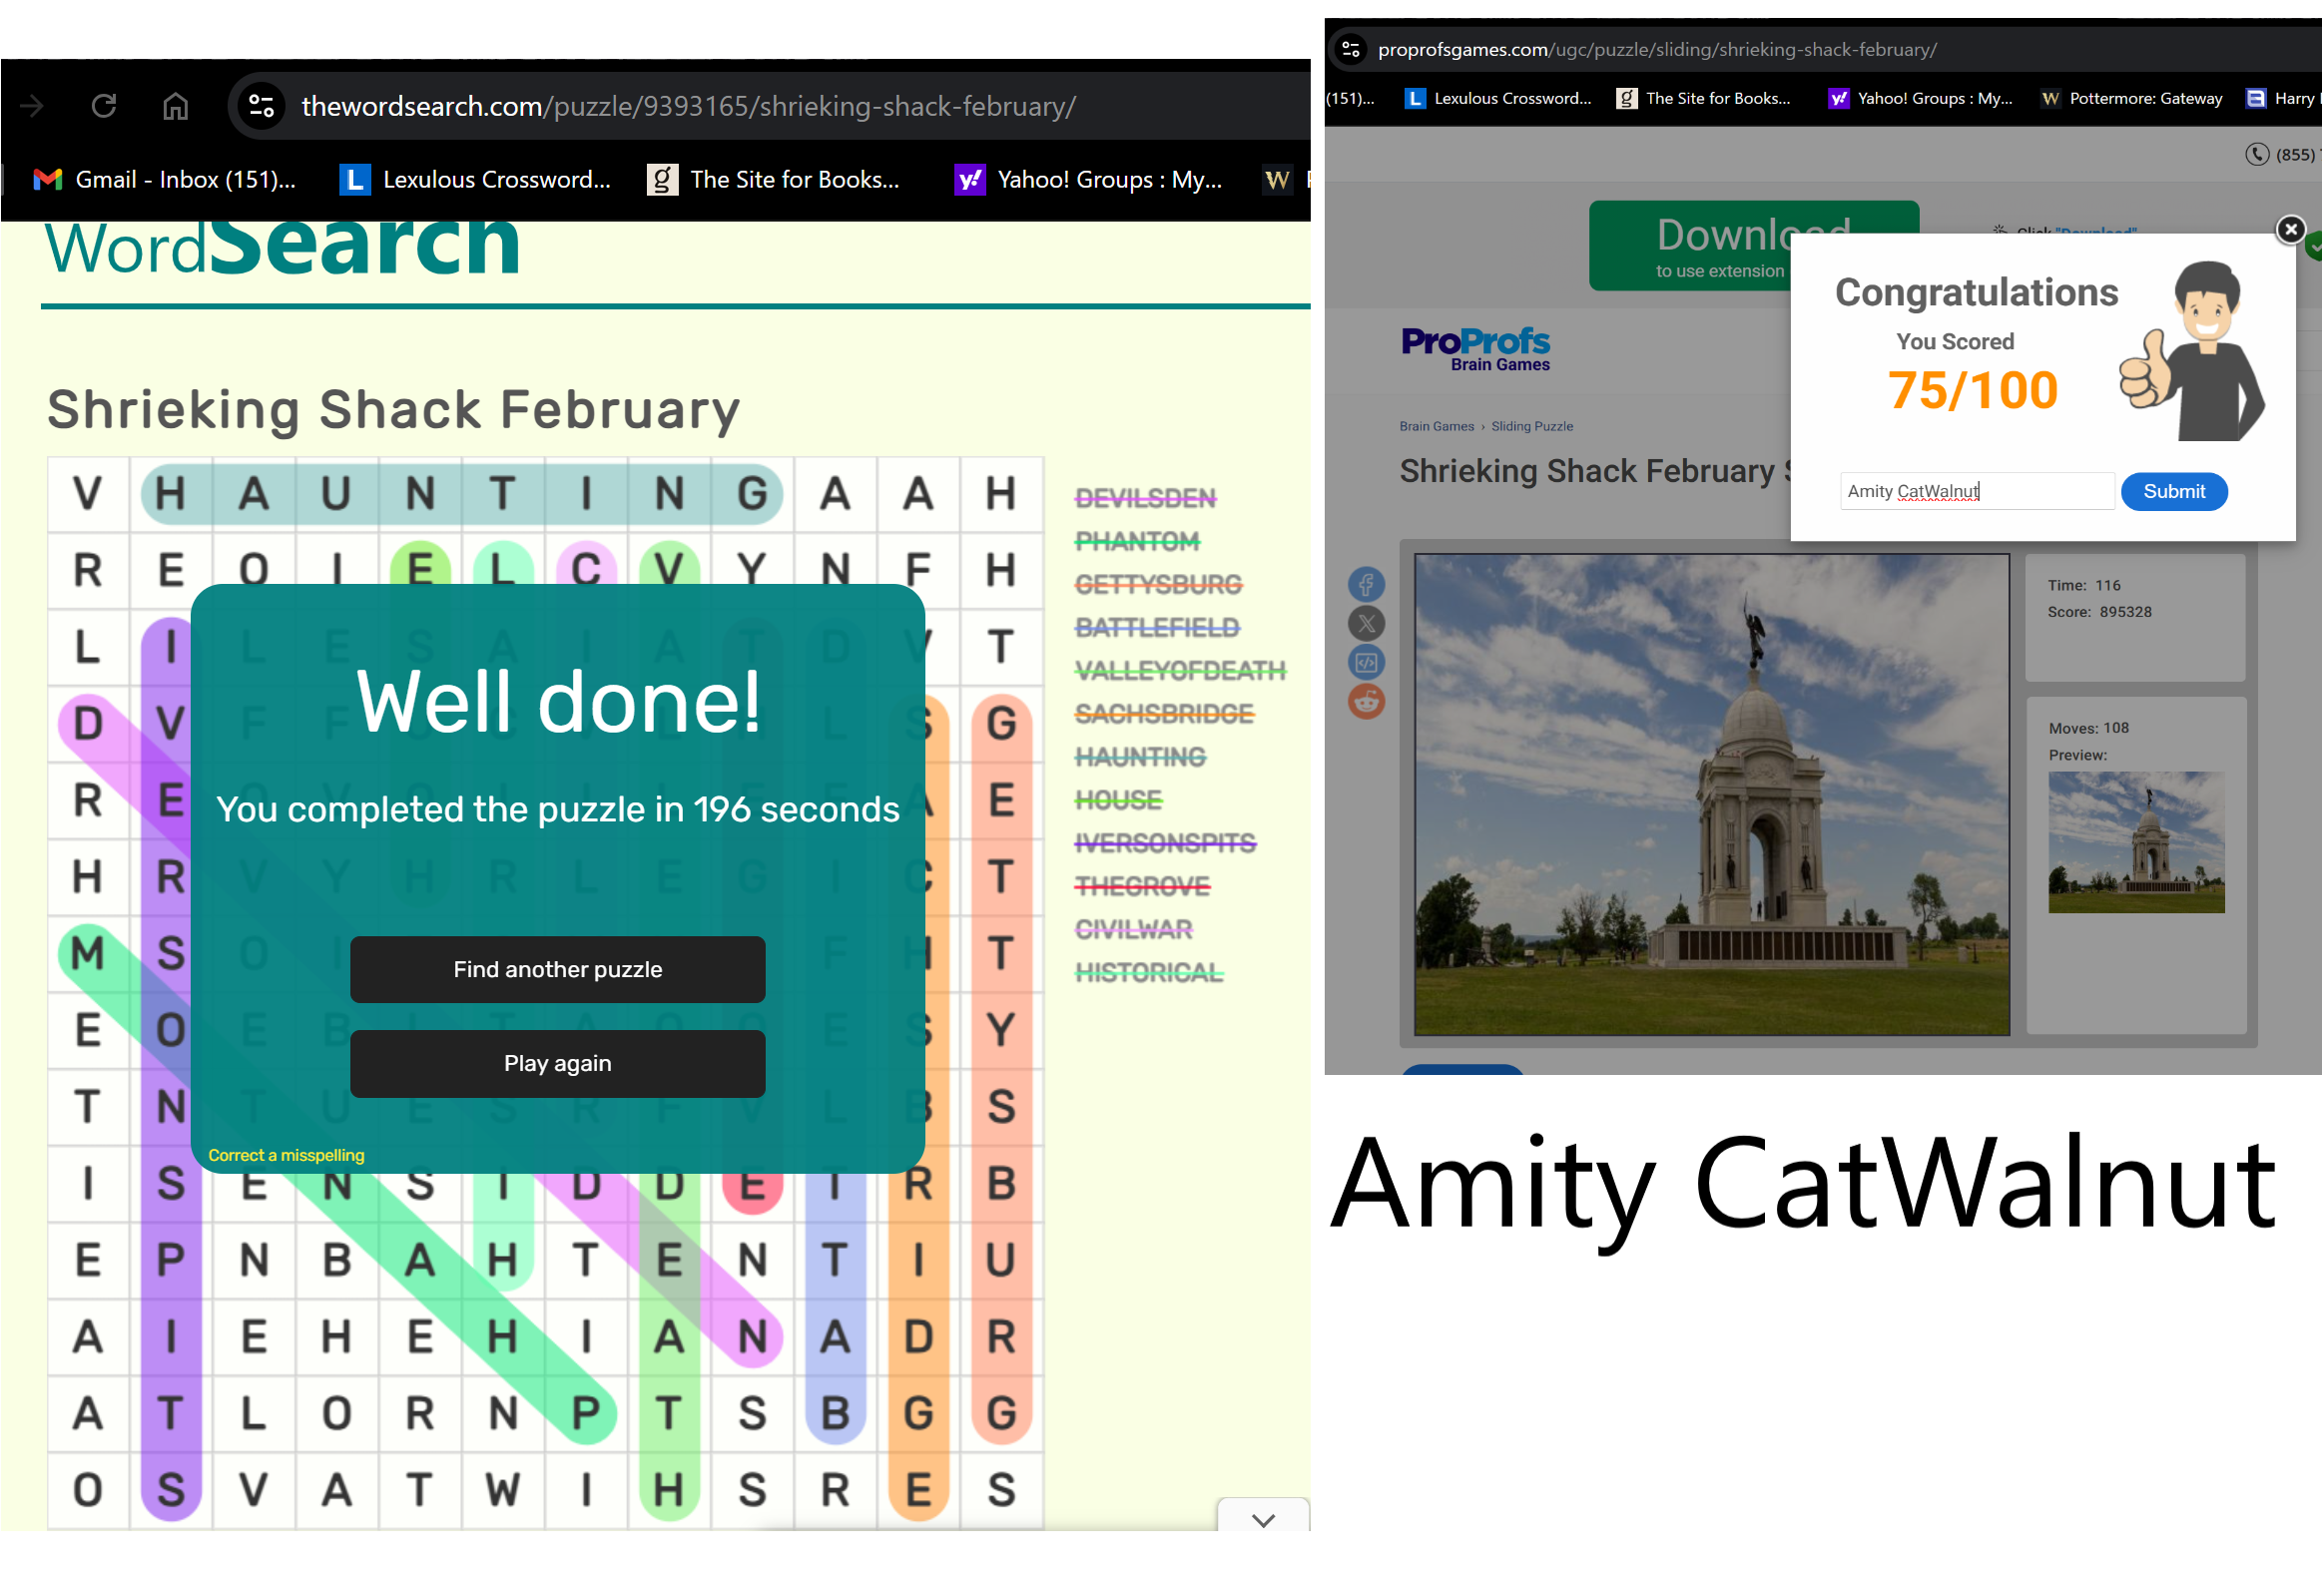Click the embed code share icon
This screenshot has width=2324, height=1585.
1366,663
